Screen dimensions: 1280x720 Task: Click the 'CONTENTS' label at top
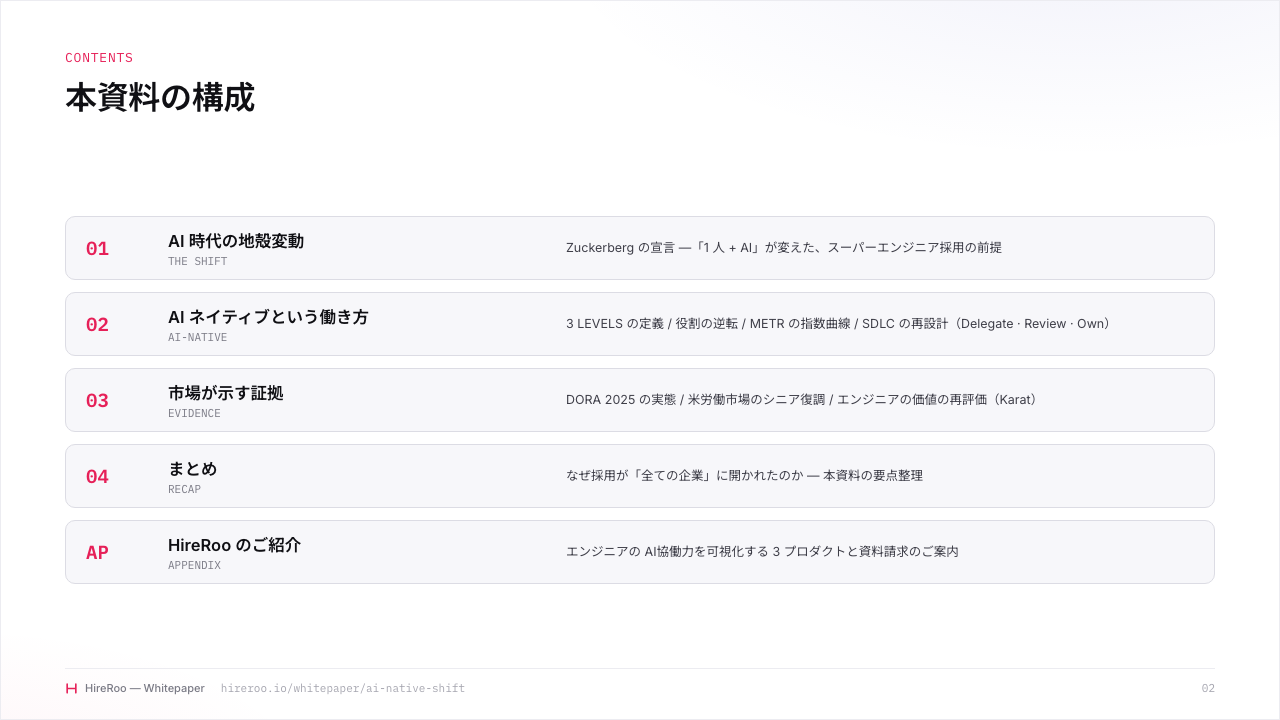[x=99, y=58]
